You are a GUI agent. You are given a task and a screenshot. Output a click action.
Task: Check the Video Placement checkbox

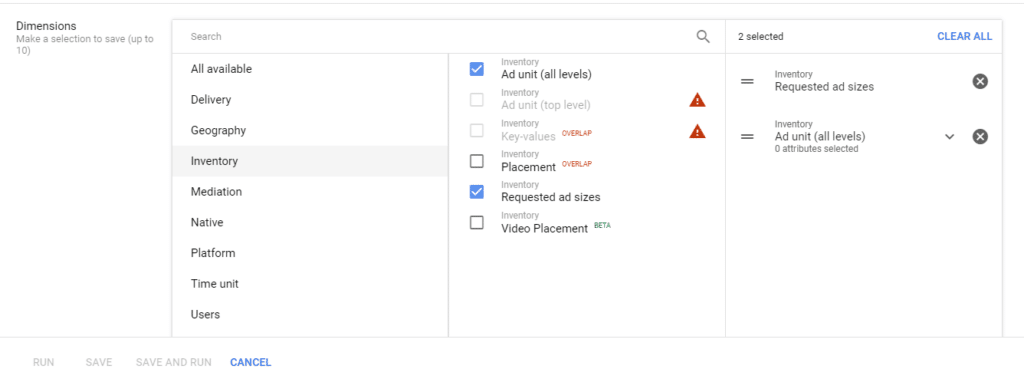[477, 222]
